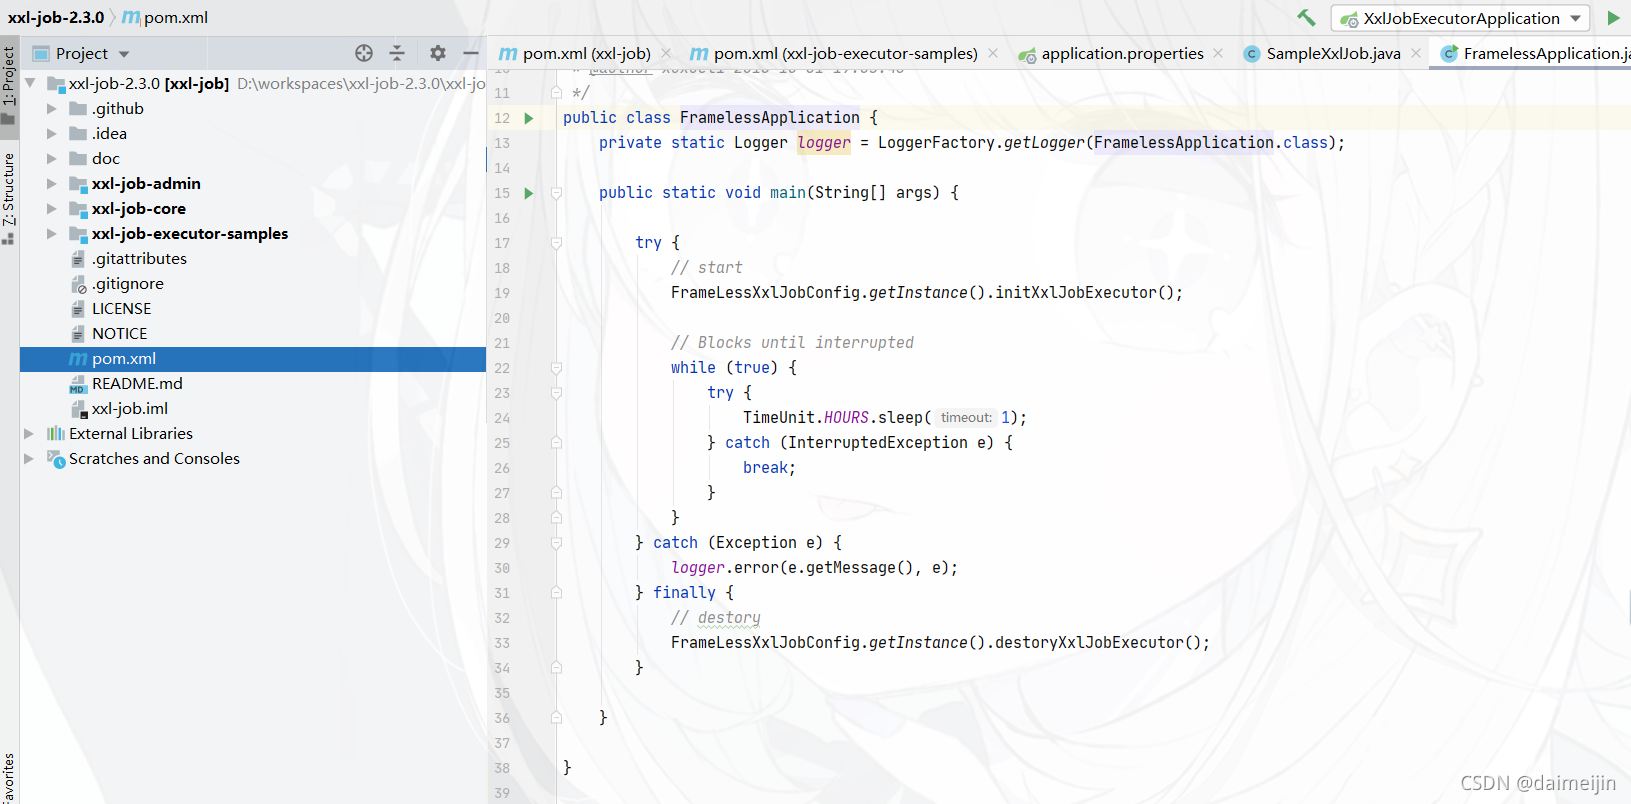This screenshot has width=1631, height=804.
Task: Open the XxlJobExecutorApplication run configuration dropdown
Action: click(1461, 18)
